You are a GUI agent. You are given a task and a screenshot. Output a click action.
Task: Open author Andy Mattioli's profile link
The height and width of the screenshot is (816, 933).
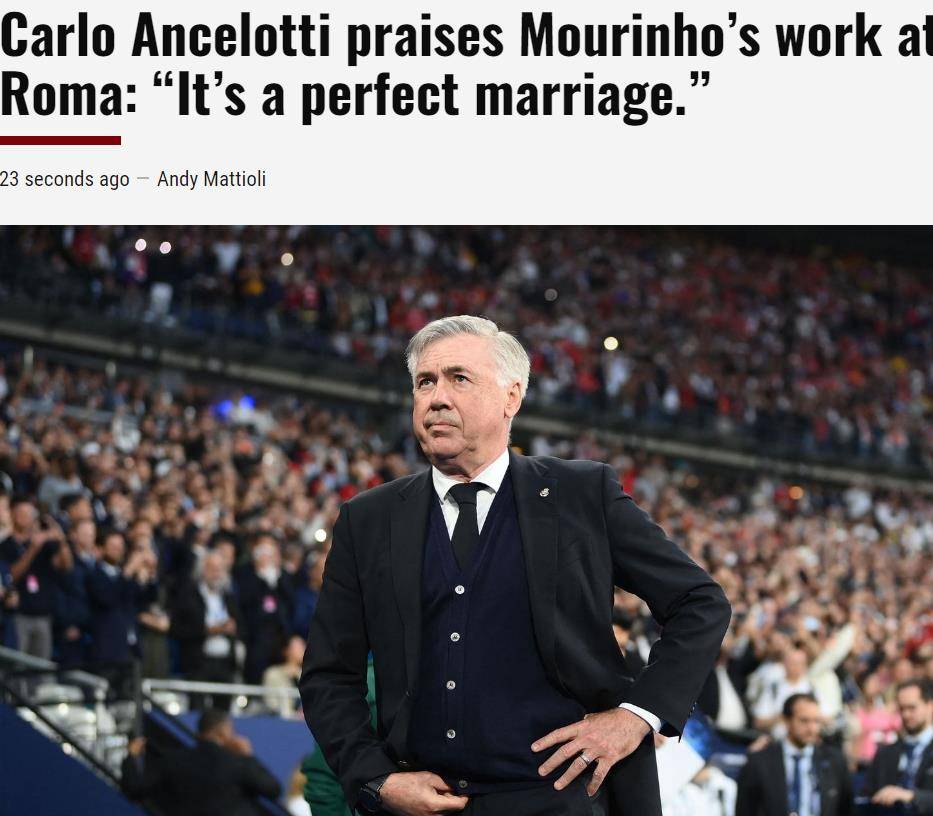pos(211,179)
